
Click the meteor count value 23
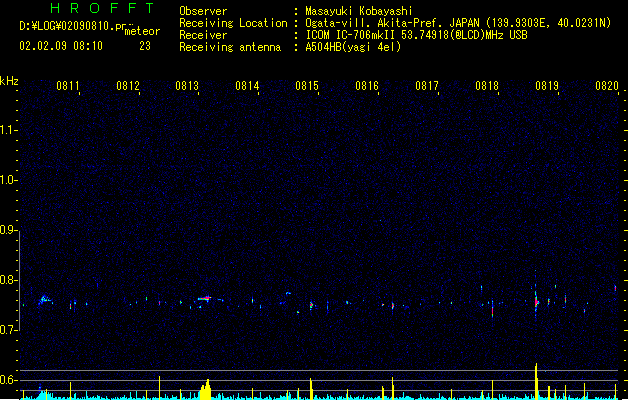pos(145,46)
